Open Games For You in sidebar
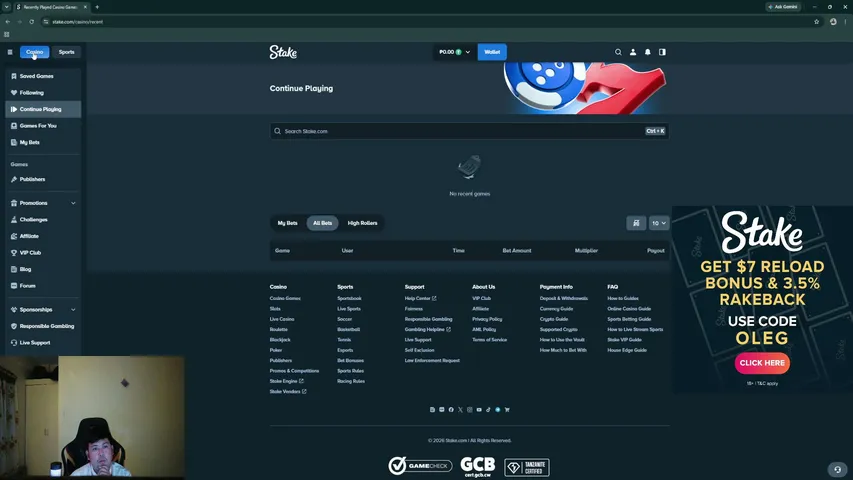This screenshot has width=853, height=480. 43,126
